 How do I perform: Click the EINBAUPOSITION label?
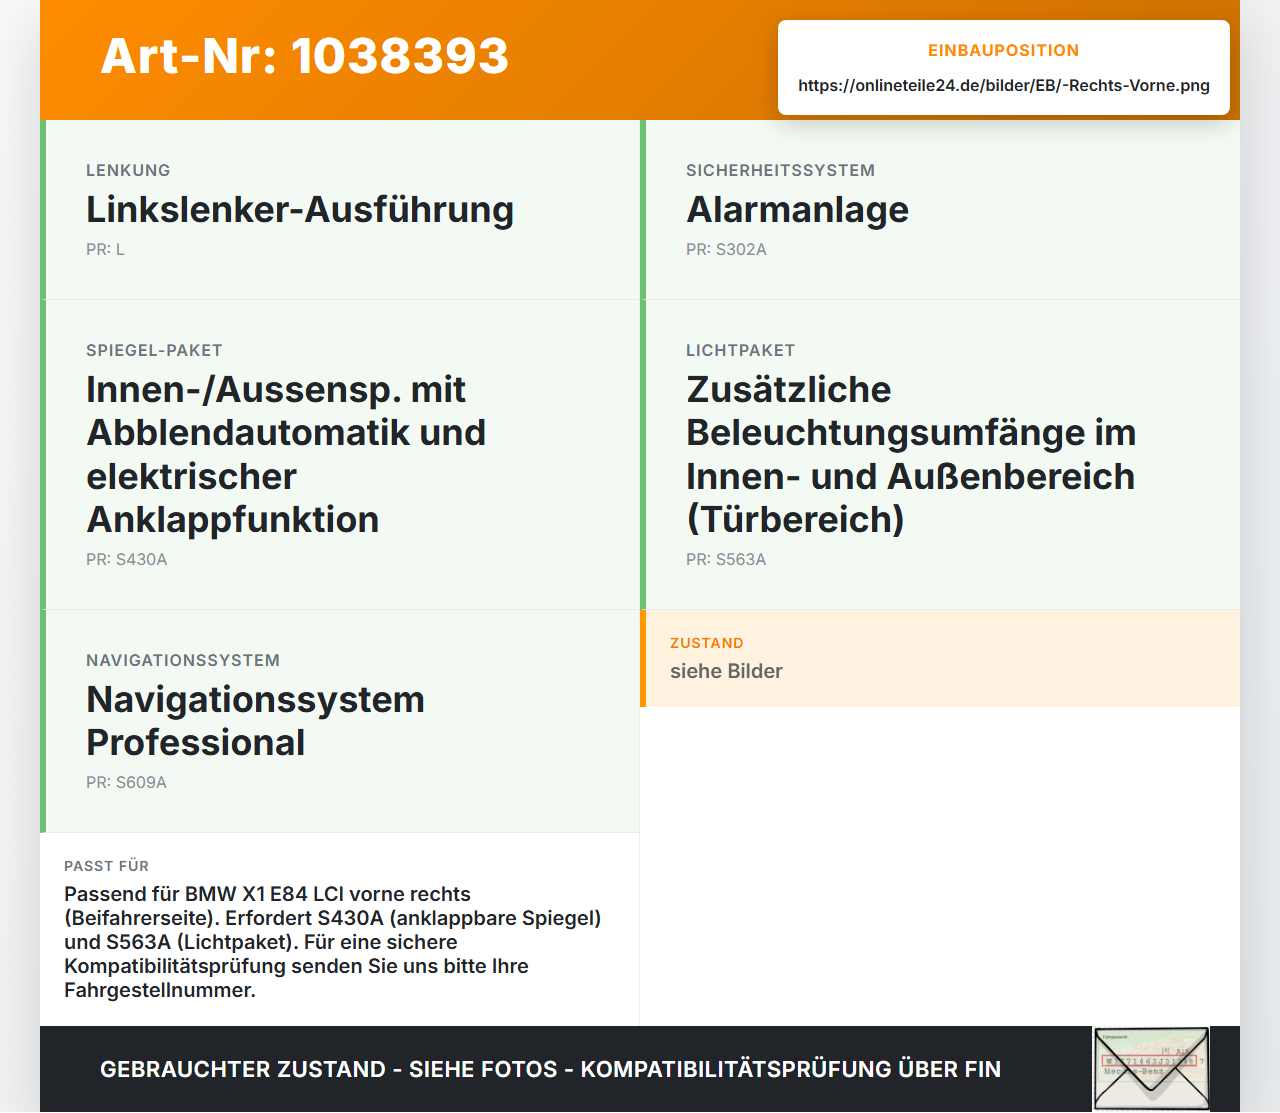(1003, 50)
